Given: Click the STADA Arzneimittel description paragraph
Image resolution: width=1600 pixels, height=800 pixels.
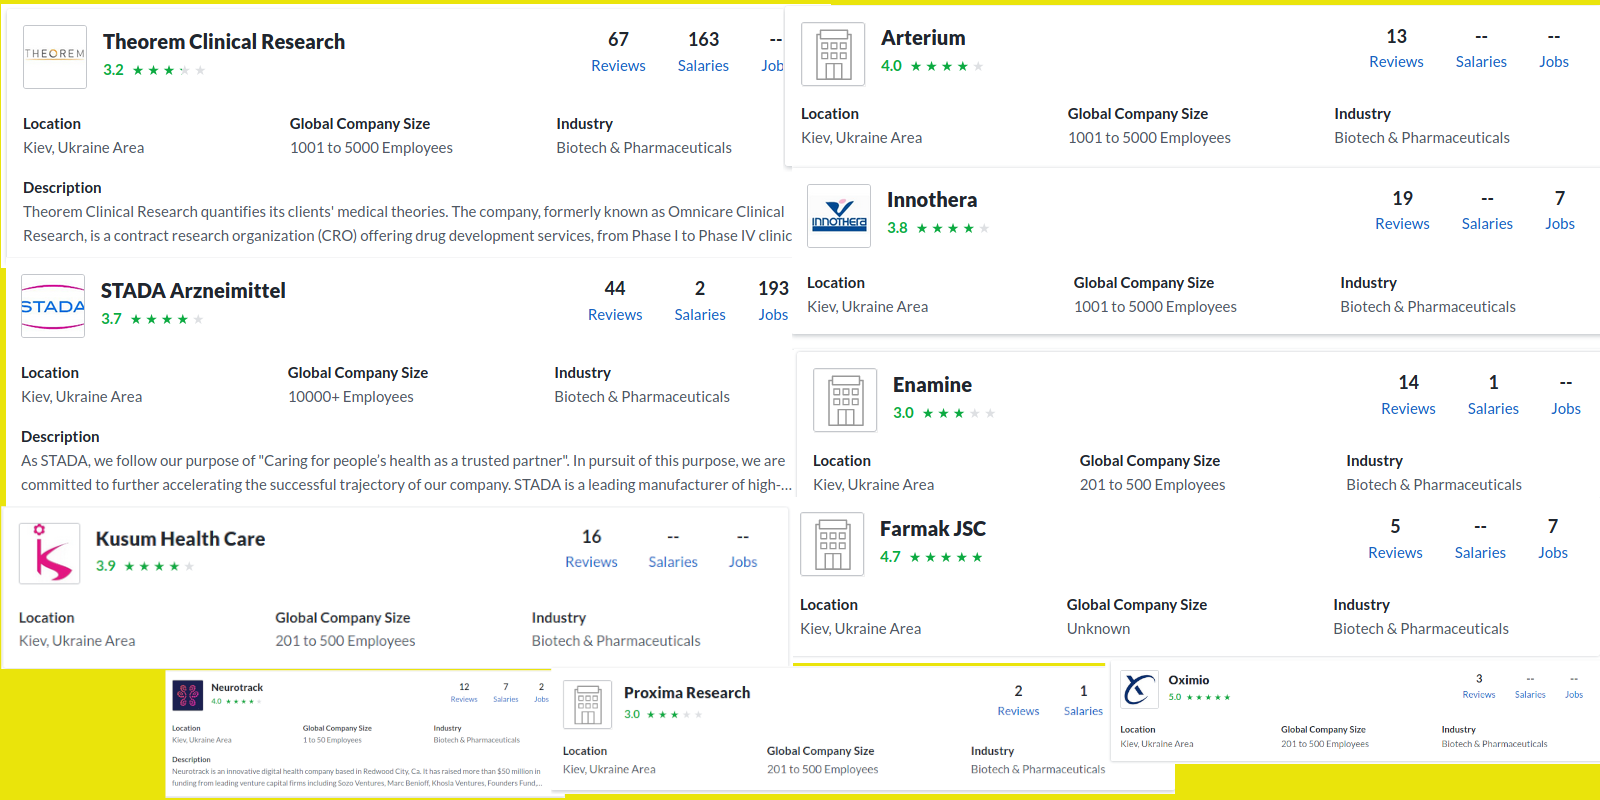Looking at the screenshot, I should tap(406, 473).
